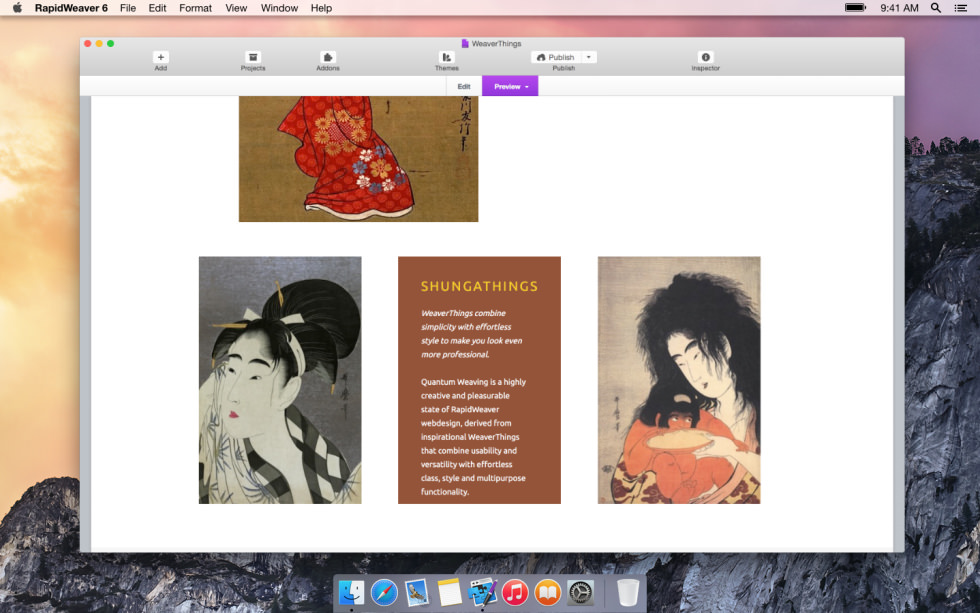The height and width of the screenshot is (613, 980).
Task: Open Notes from the Dock
Action: click(449, 592)
